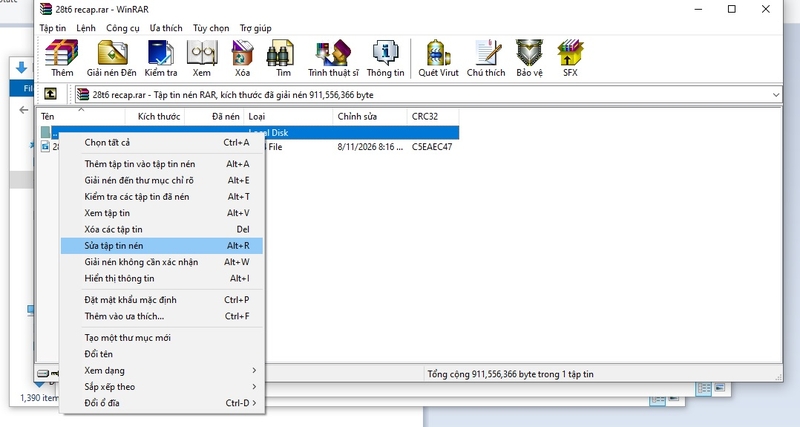Expand the Xem dạng submenu
Viewport: 800px width, 427px height.
(x=162, y=370)
